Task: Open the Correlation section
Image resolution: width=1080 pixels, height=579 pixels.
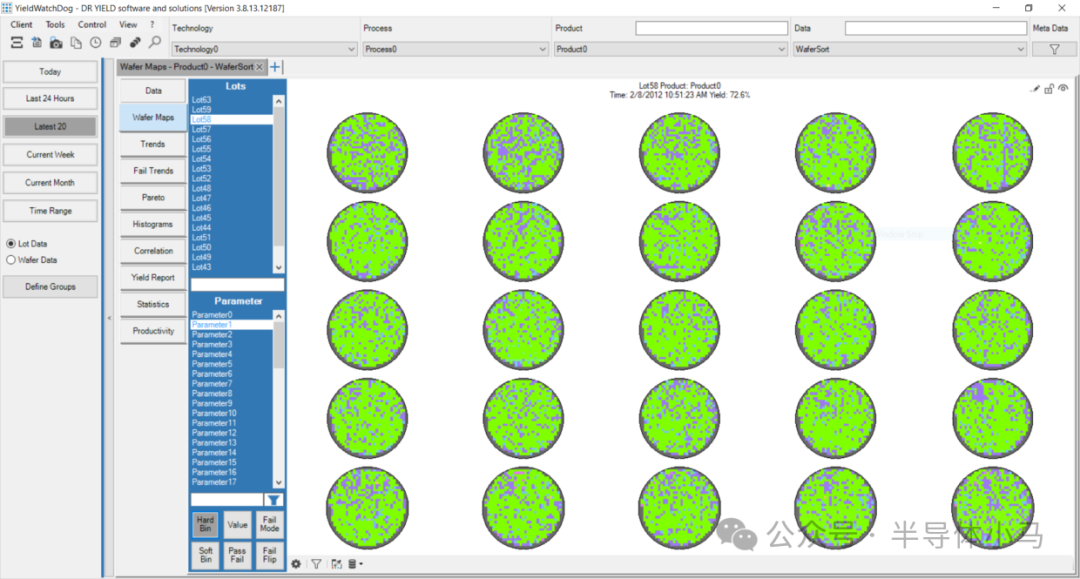Action: click(153, 251)
